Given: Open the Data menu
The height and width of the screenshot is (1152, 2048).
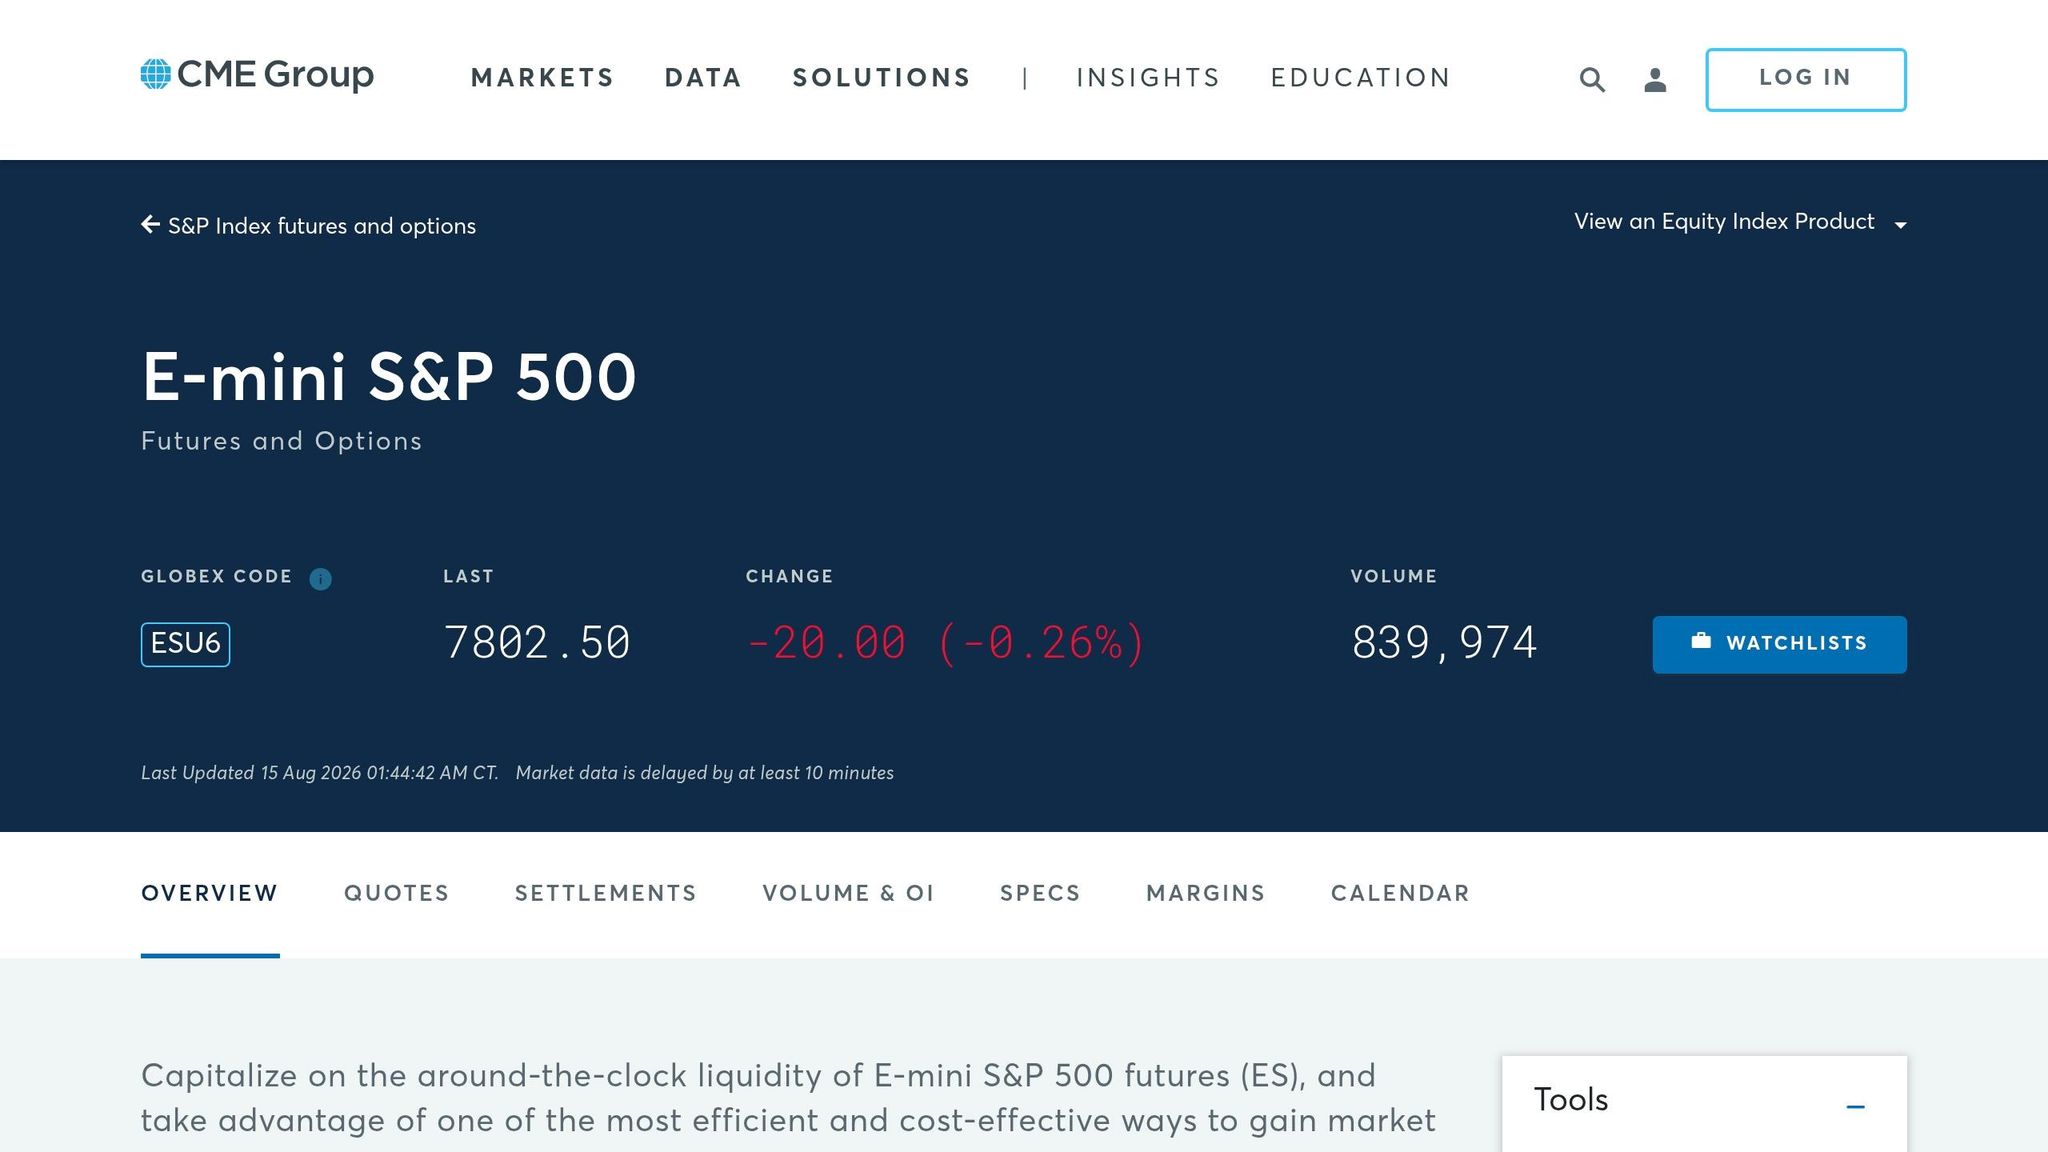Looking at the screenshot, I should pyautogui.click(x=703, y=78).
